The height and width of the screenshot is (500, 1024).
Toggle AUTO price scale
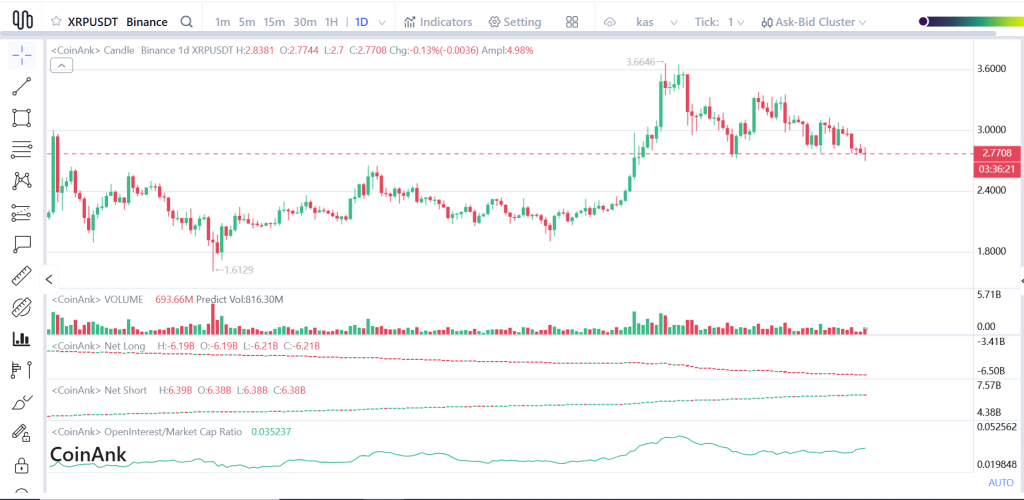pos(1000,482)
